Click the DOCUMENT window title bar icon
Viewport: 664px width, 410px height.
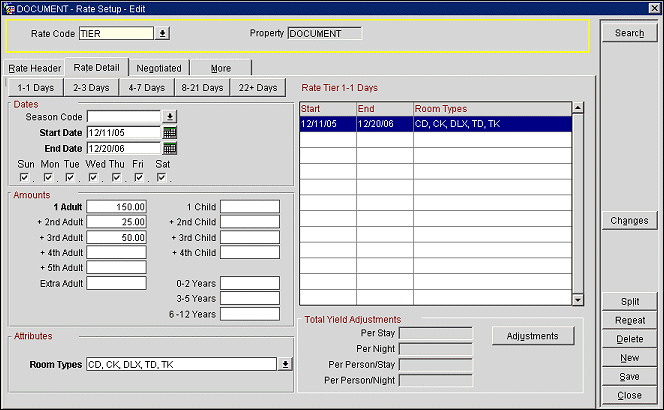8,7
